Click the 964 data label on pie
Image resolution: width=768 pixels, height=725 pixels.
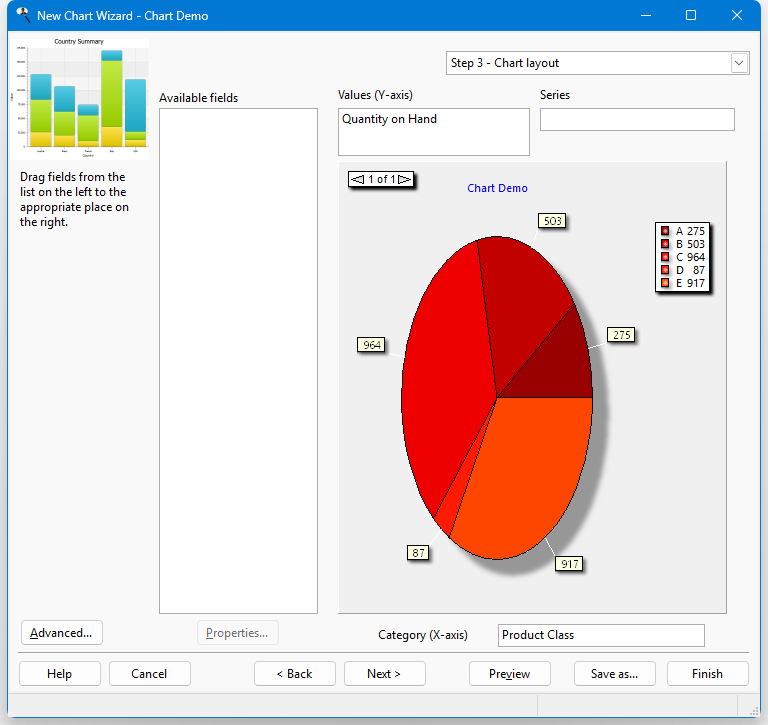click(372, 345)
